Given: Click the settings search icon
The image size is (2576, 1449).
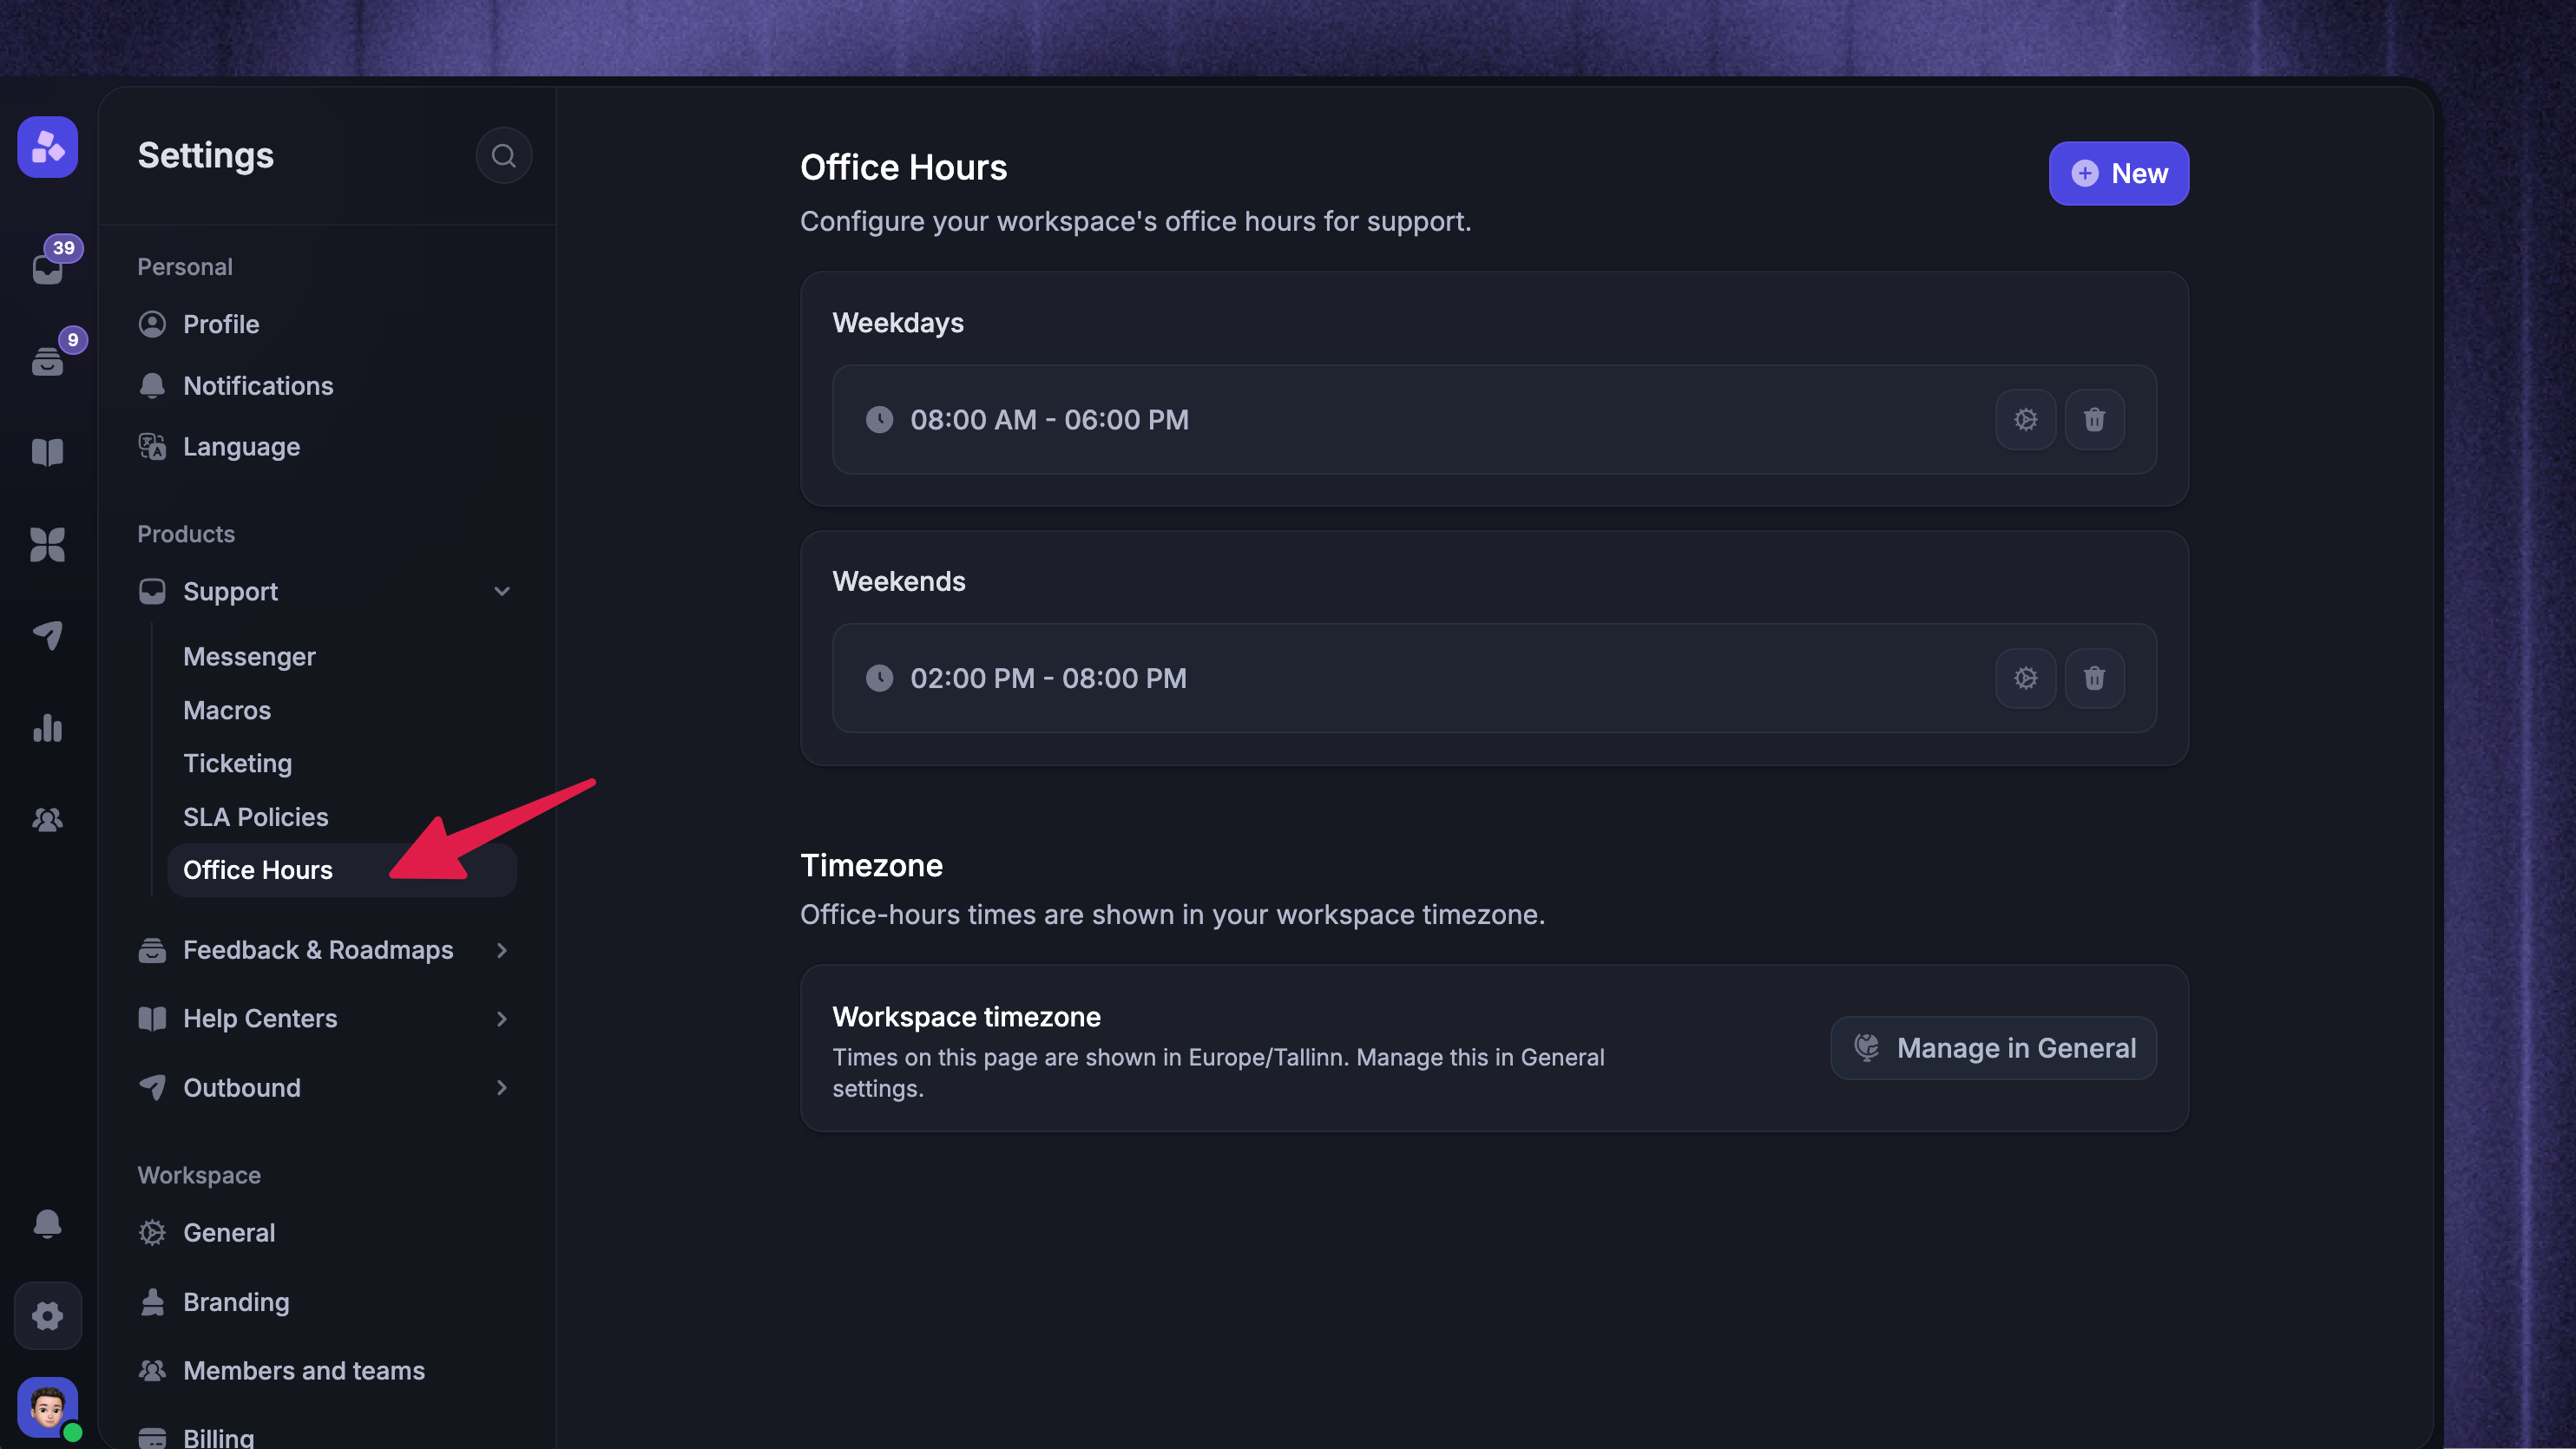Looking at the screenshot, I should (503, 156).
